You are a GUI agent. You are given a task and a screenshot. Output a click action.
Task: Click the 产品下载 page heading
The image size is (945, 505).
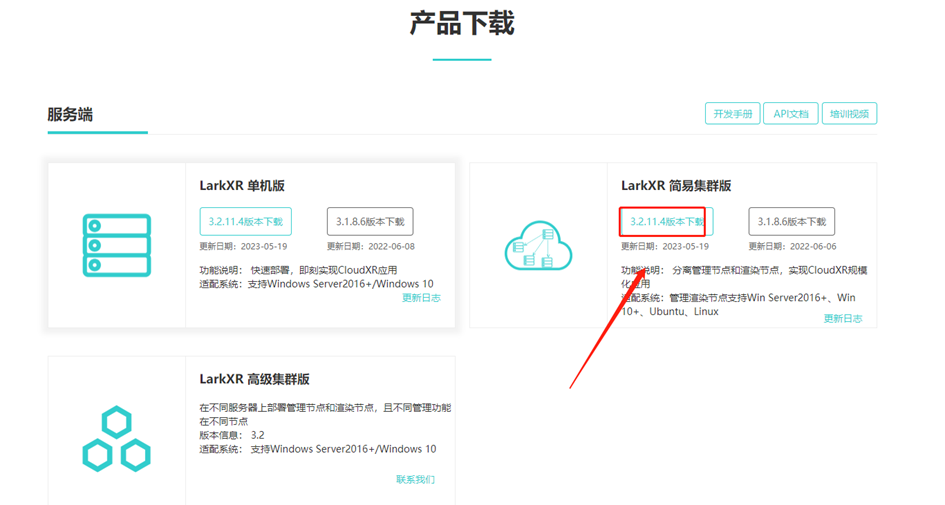tap(462, 24)
